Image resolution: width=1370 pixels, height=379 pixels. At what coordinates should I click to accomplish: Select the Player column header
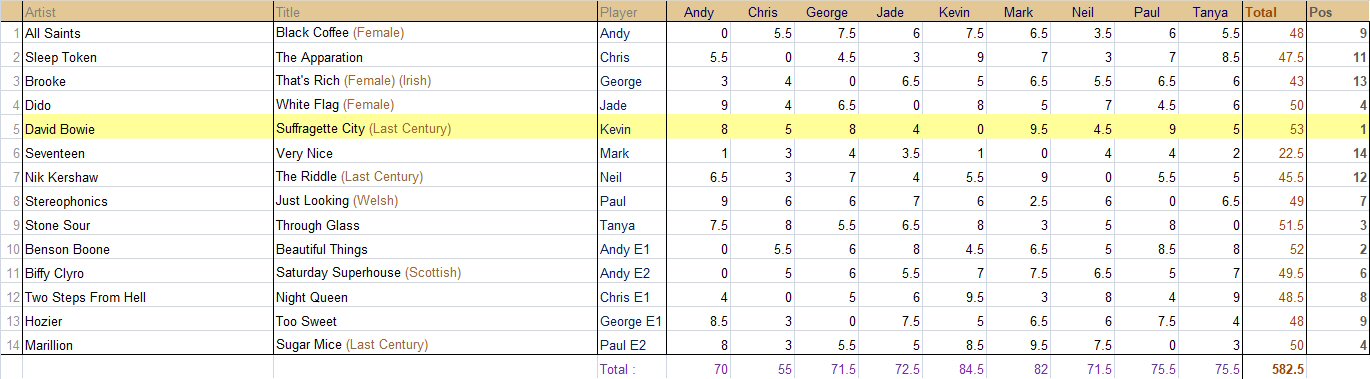[x=632, y=12]
